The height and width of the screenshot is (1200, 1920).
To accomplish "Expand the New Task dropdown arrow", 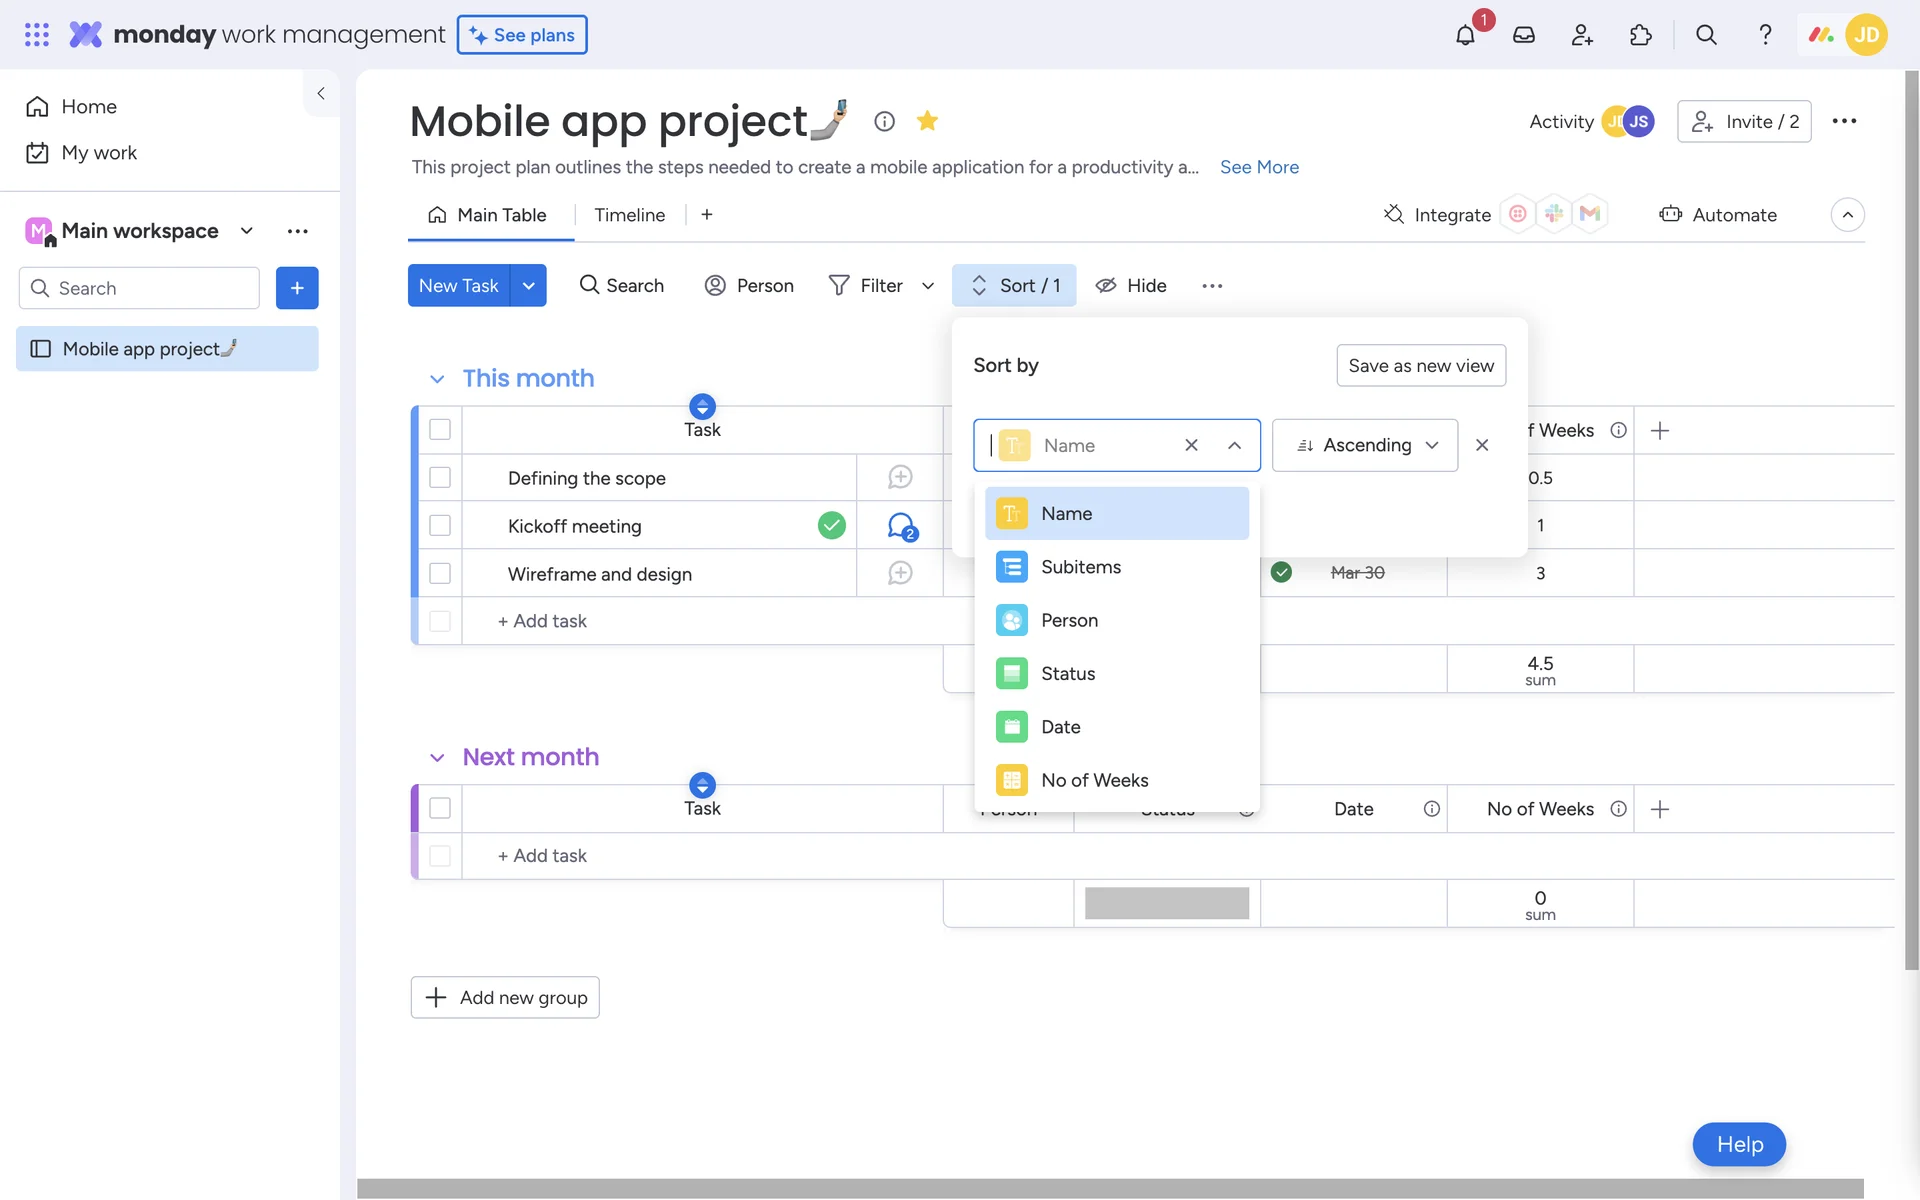I will click(528, 286).
